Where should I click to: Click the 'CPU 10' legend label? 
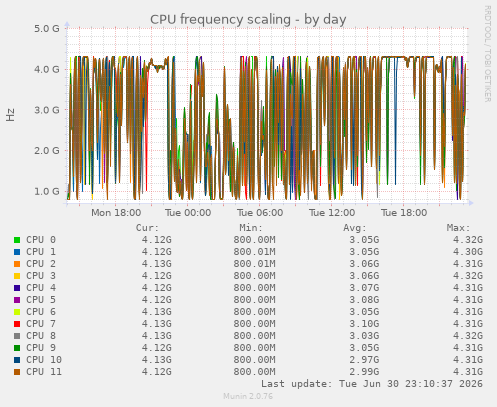click(x=44, y=360)
